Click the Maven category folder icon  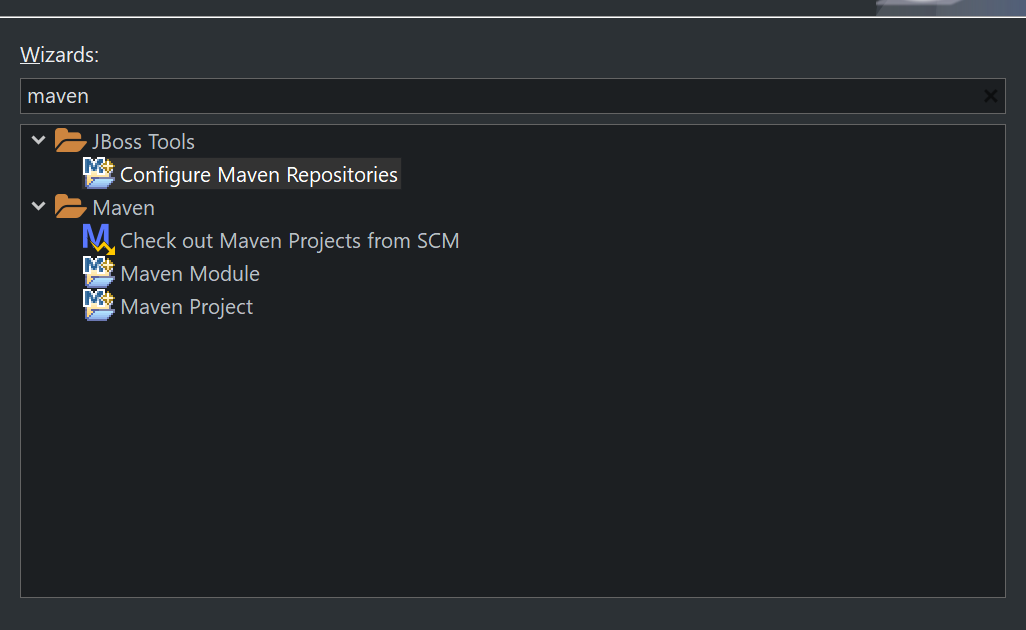(69, 207)
